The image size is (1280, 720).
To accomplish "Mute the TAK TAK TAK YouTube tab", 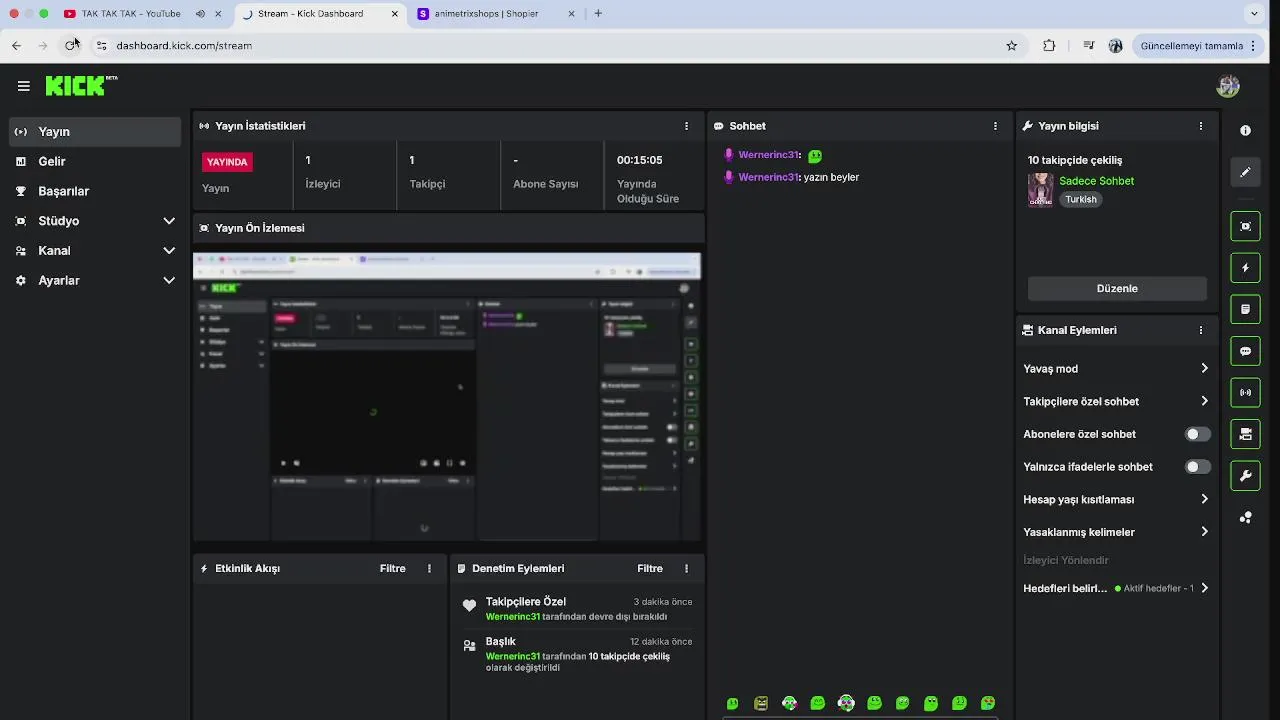I will coord(200,14).
